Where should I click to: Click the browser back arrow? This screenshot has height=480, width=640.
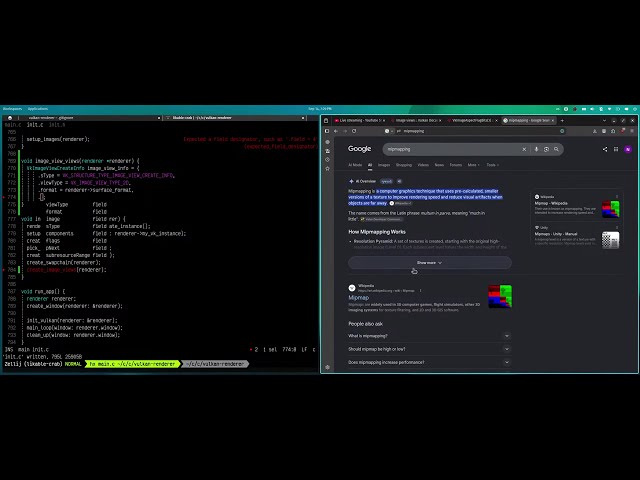tap(336, 131)
